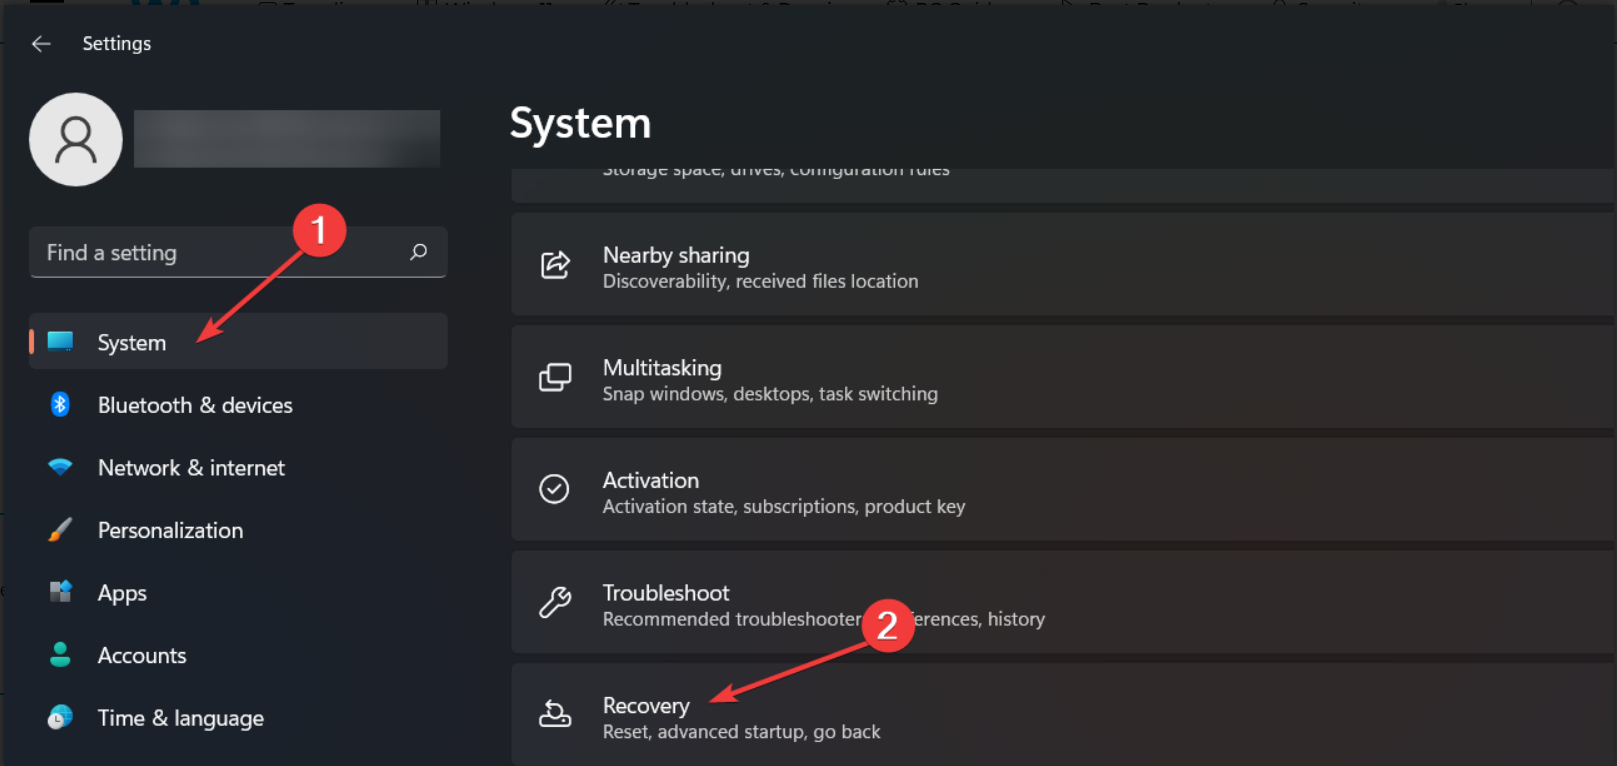Click the Troubleshoot wrench icon
The image size is (1617, 766).
pos(555,602)
